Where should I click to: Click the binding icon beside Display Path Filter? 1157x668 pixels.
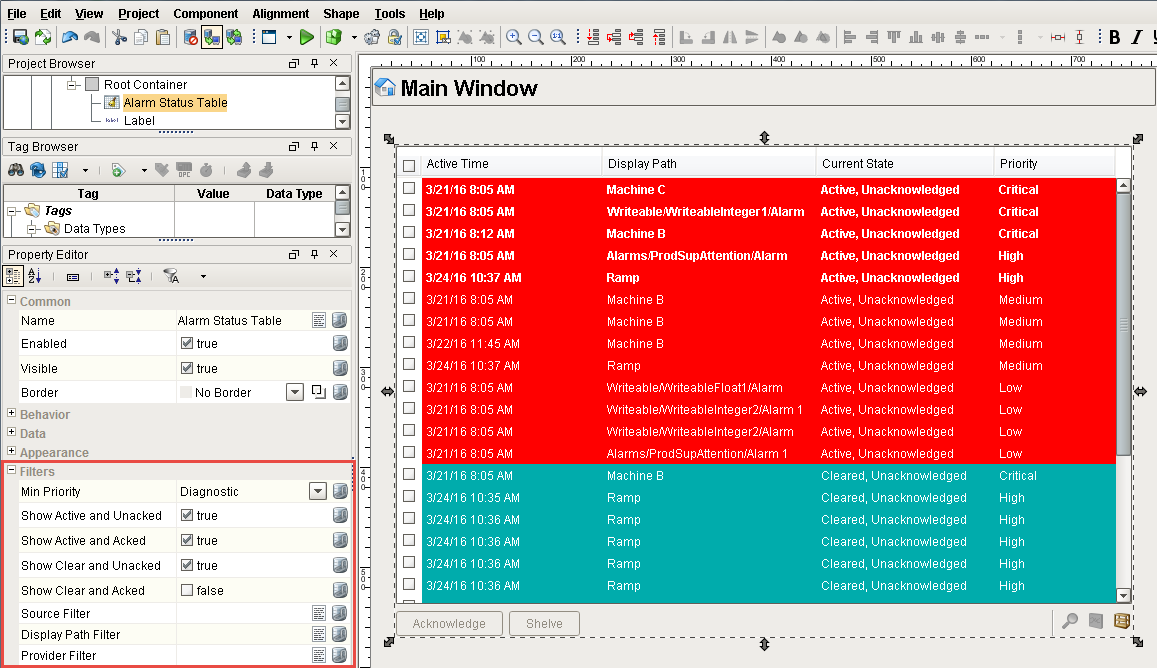340,634
